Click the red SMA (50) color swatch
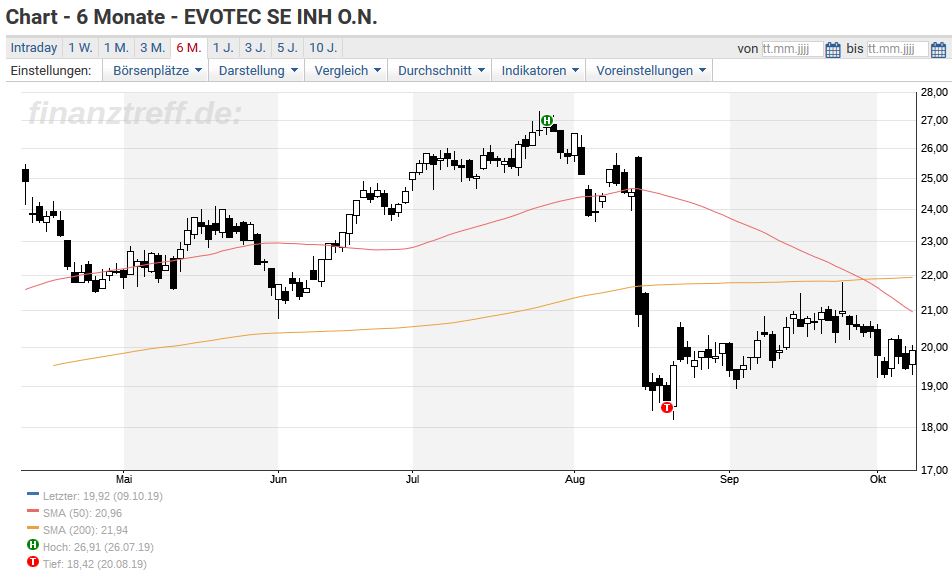The height and width of the screenshot is (580, 952). [x=33, y=511]
